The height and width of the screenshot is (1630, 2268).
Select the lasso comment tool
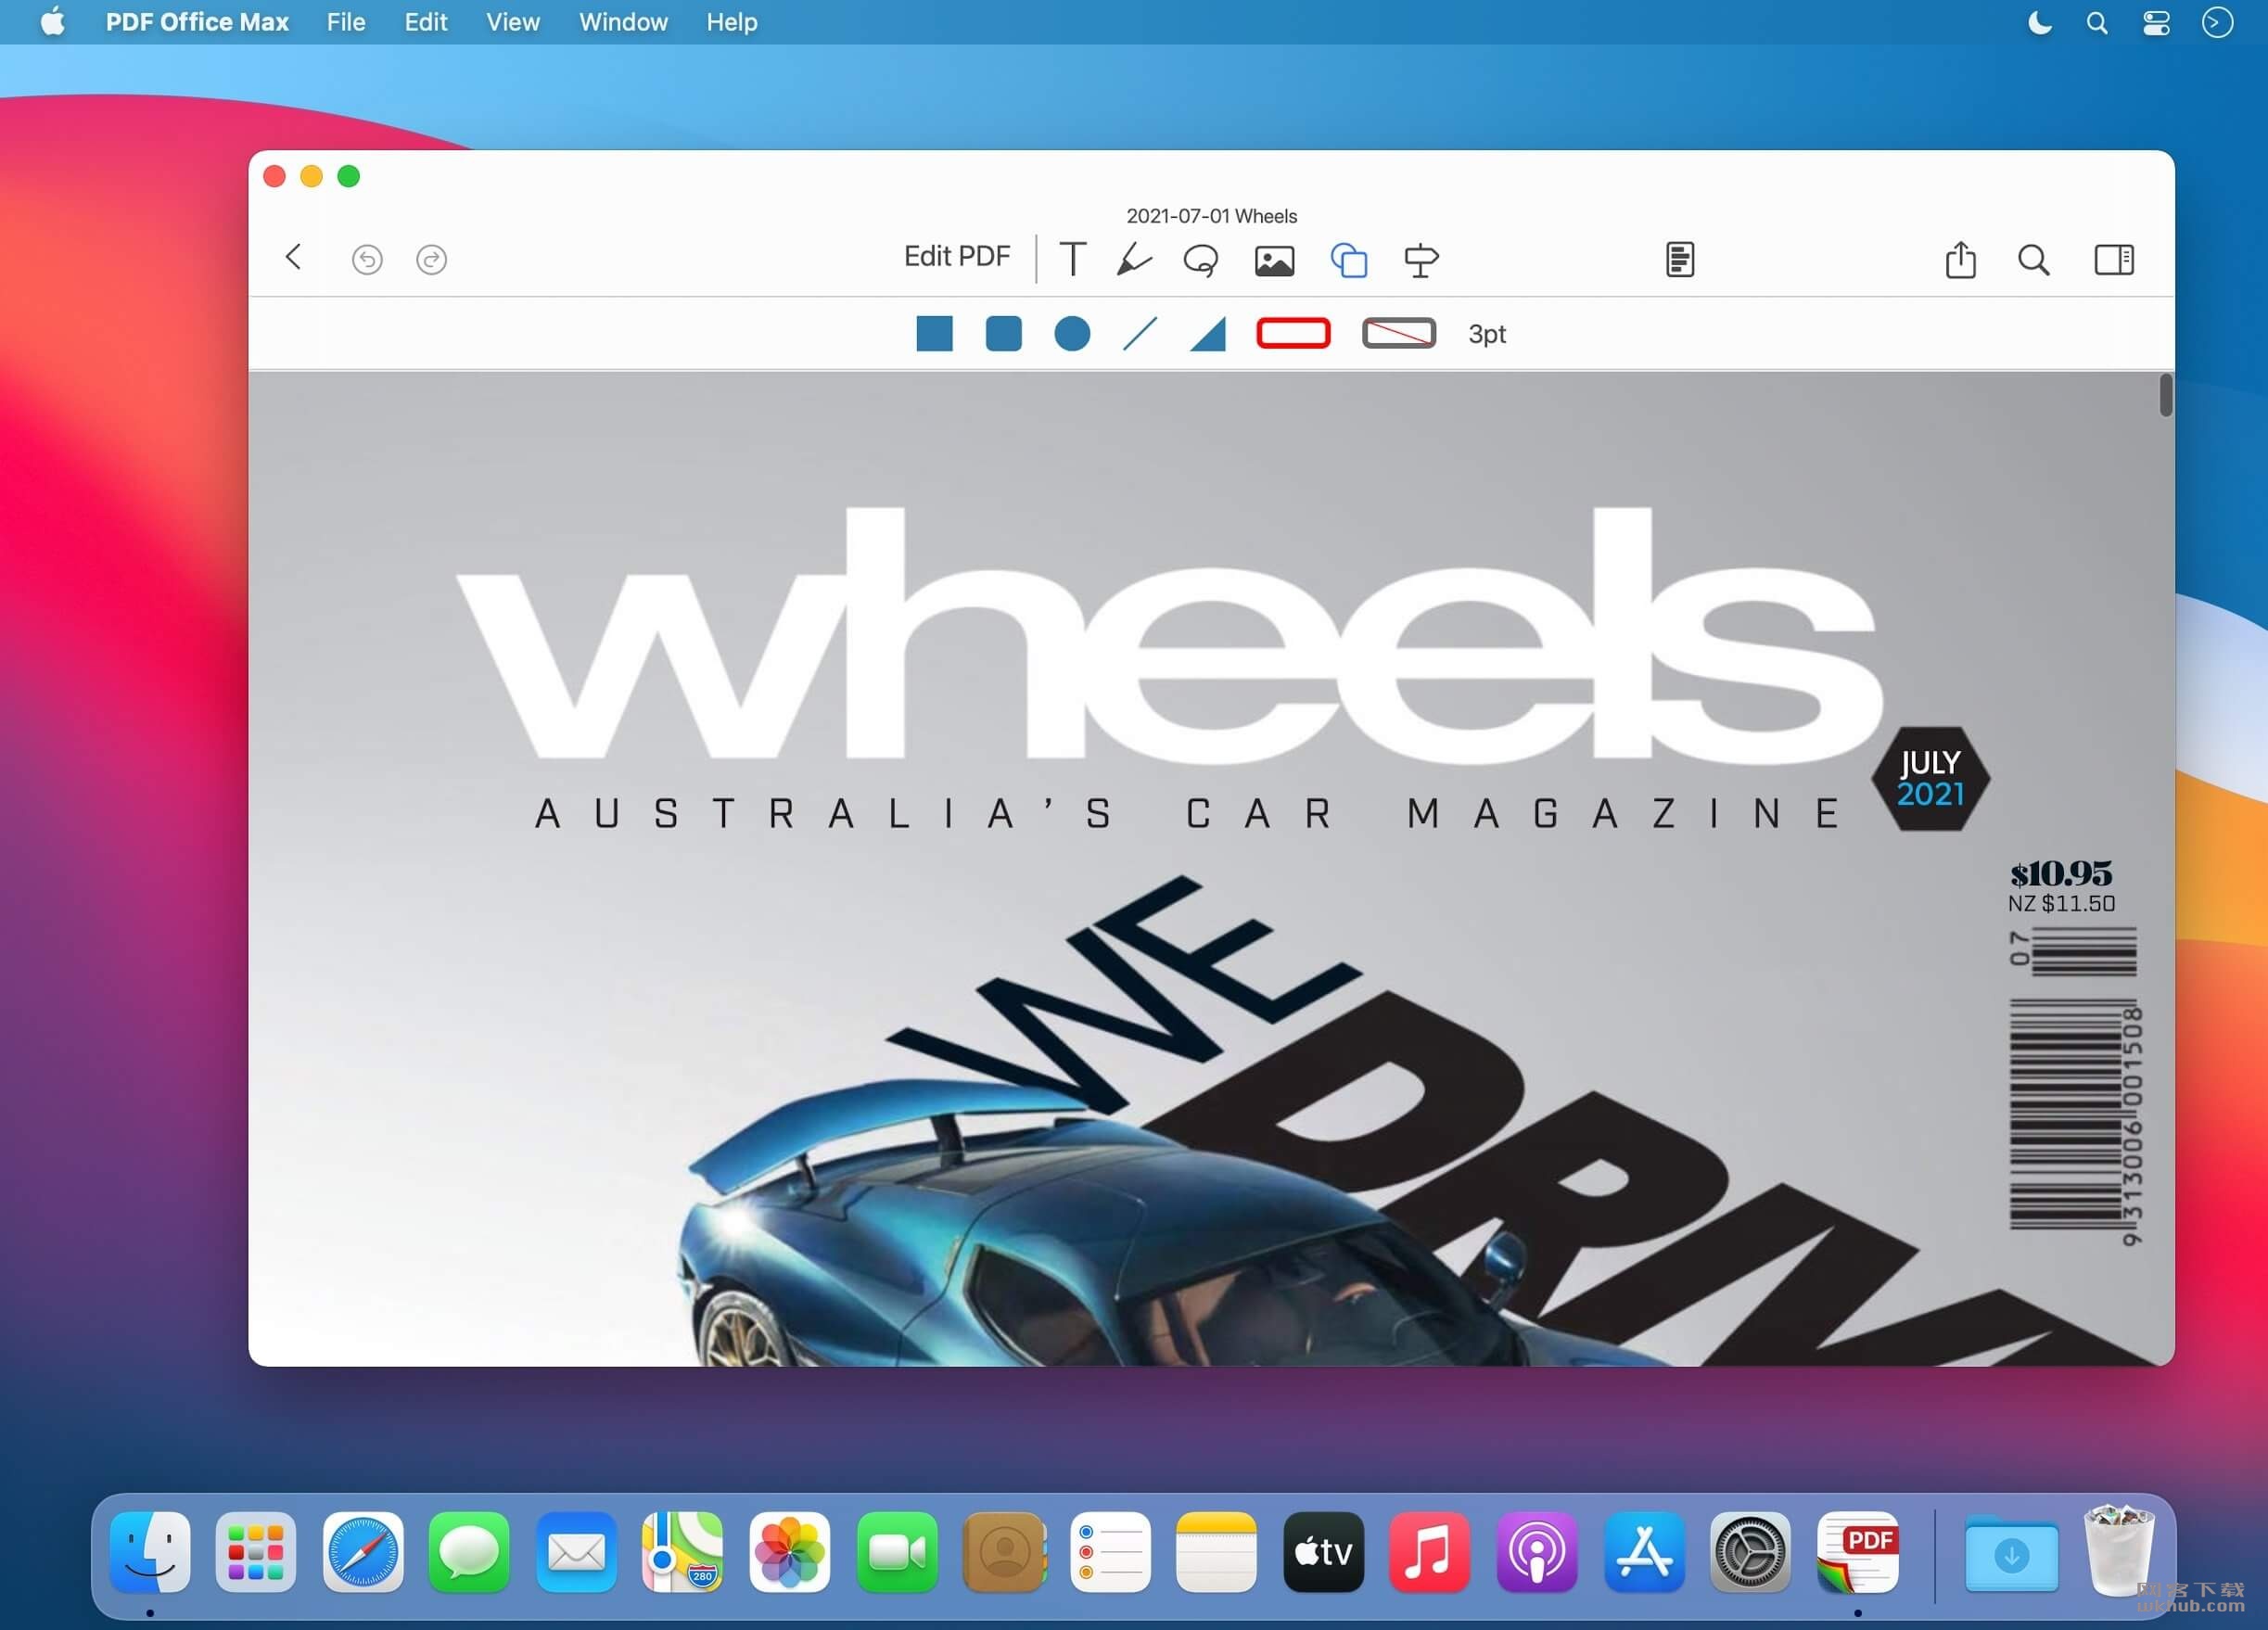click(1200, 260)
